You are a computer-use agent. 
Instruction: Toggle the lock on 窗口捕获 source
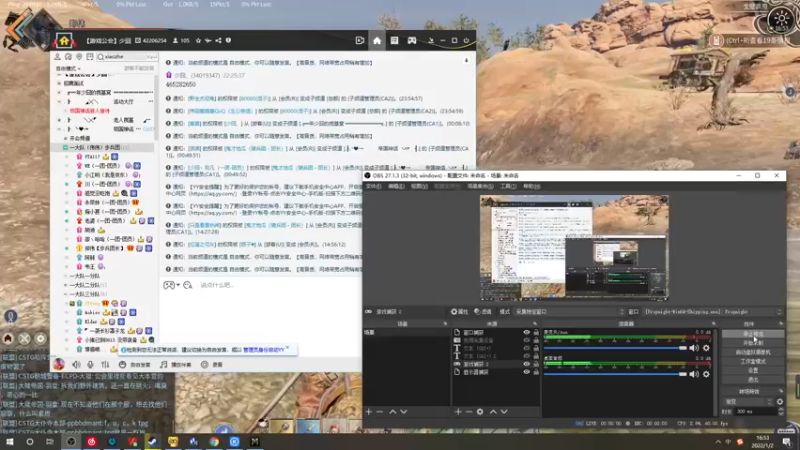click(536, 332)
